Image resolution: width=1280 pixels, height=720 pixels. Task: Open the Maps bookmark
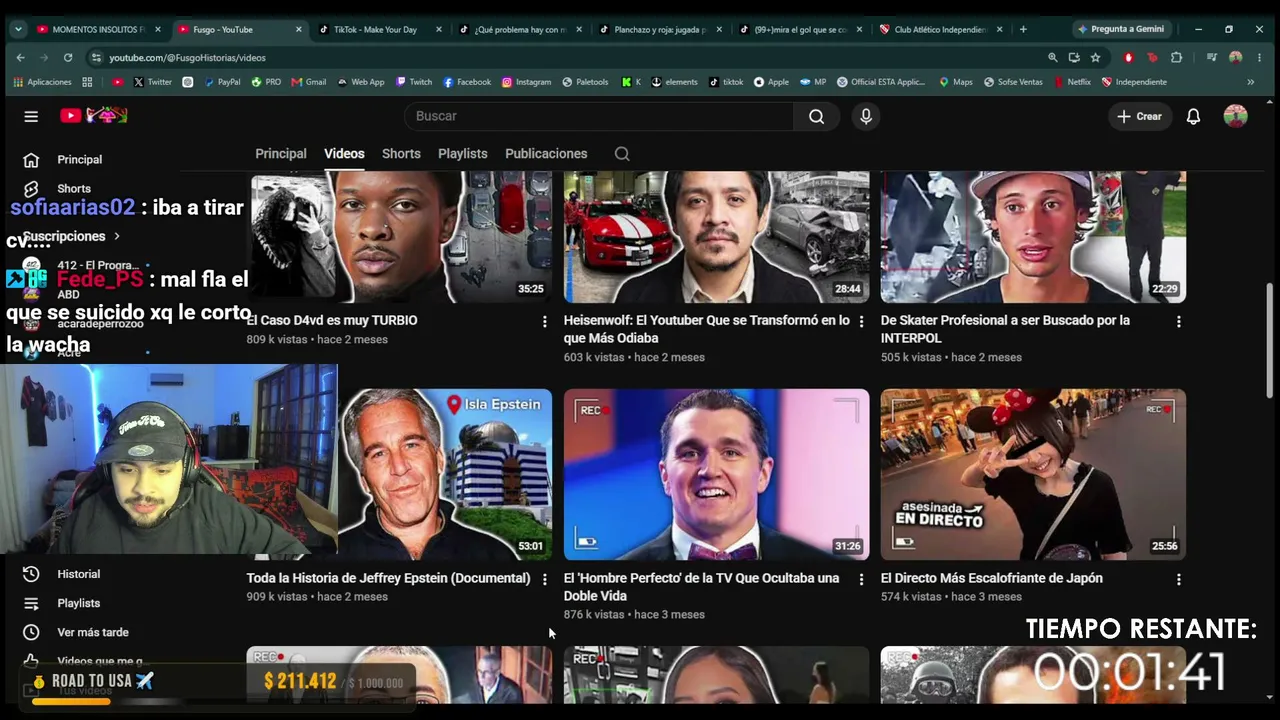coord(956,82)
